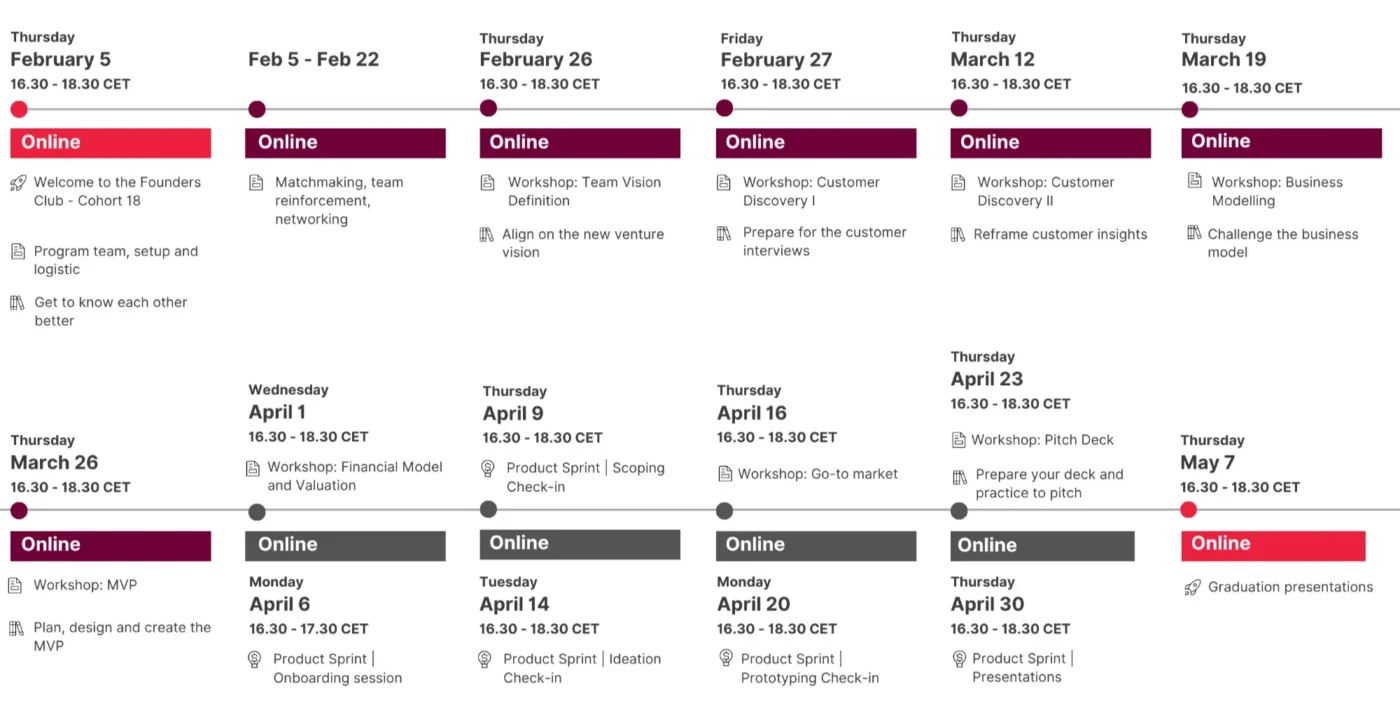Click the rocket icon next to Graduation presentations
1400x713 pixels.
point(1192,588)
